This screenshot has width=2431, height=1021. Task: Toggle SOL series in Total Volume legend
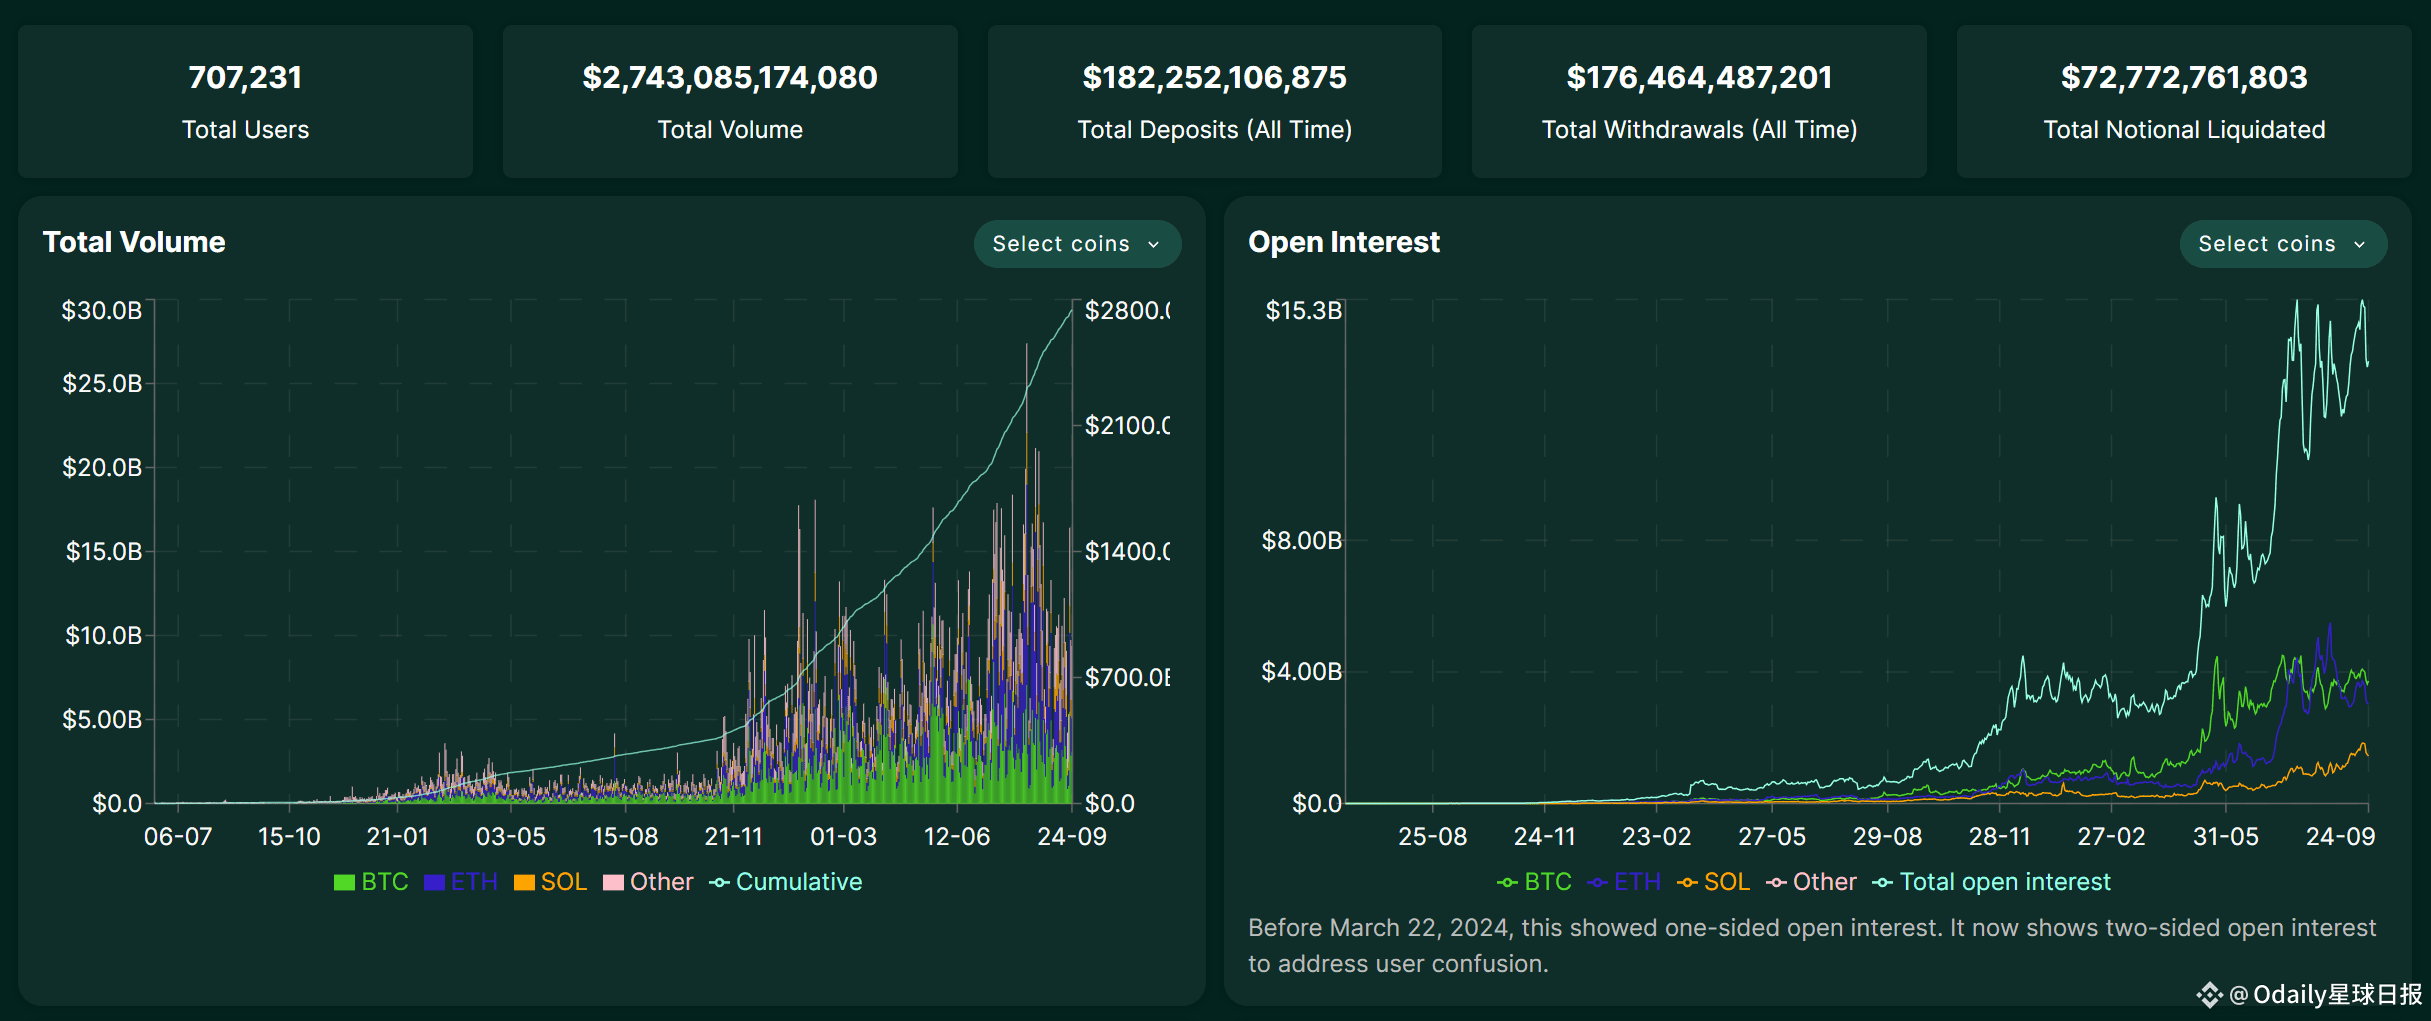coord(563,882)
